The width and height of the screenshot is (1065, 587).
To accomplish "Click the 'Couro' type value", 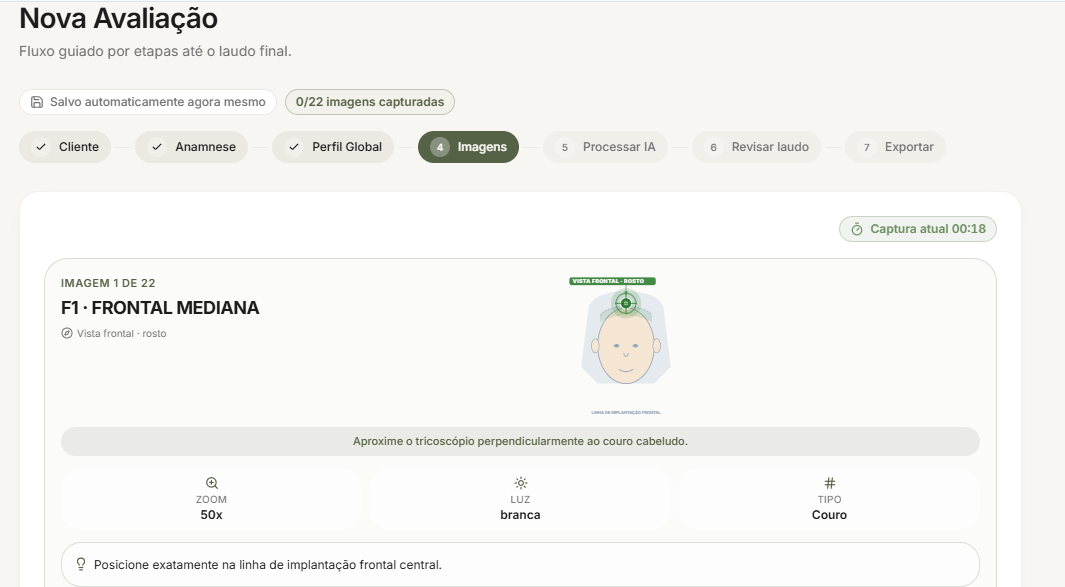I will tap(829, 515).
